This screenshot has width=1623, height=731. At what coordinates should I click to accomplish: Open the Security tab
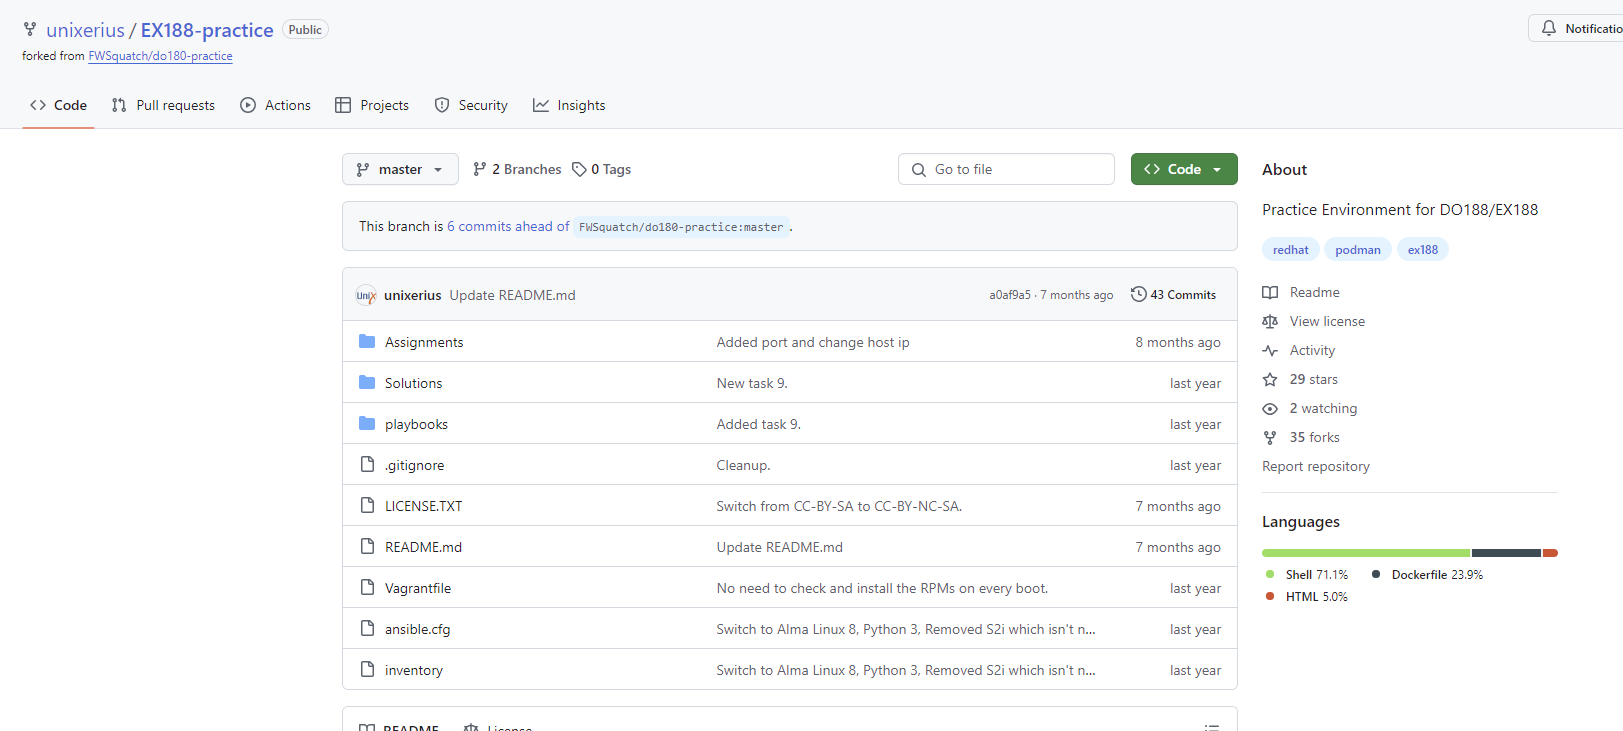471,105
